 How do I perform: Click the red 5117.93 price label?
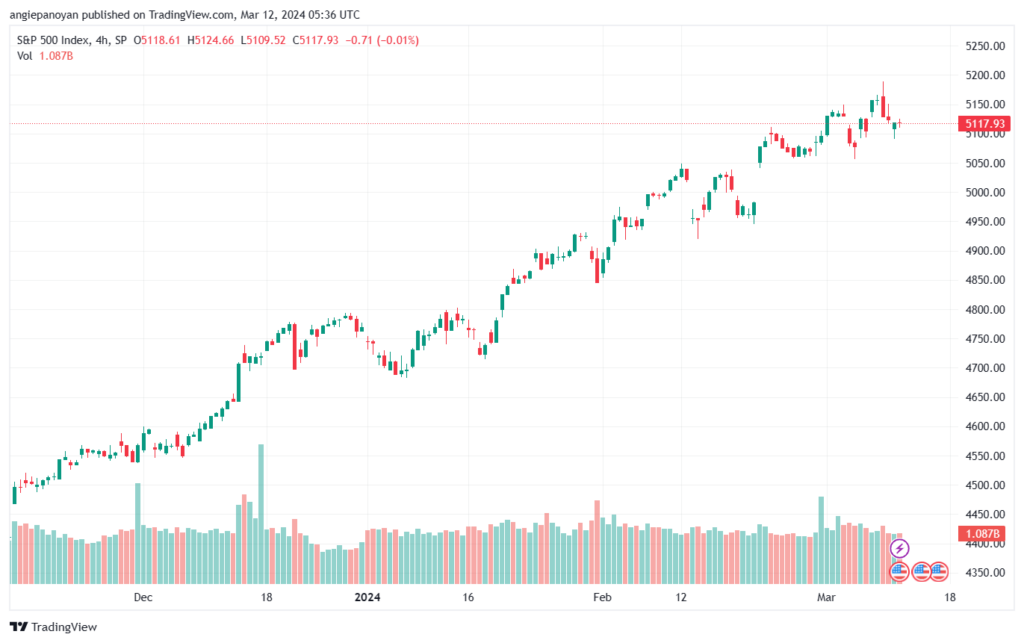point(984,123)
